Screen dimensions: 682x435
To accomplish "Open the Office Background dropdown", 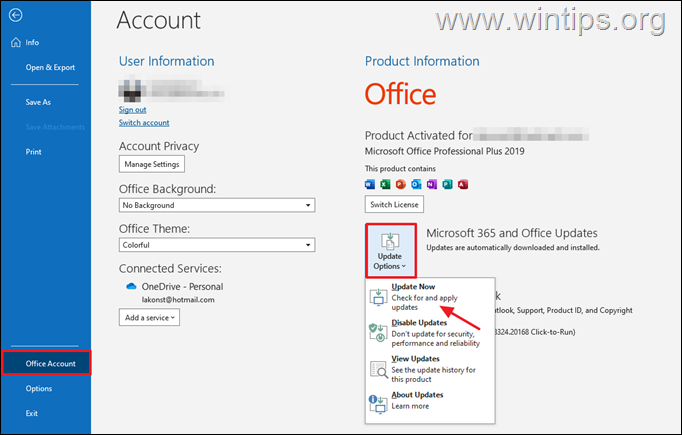I will coord(217,205).
